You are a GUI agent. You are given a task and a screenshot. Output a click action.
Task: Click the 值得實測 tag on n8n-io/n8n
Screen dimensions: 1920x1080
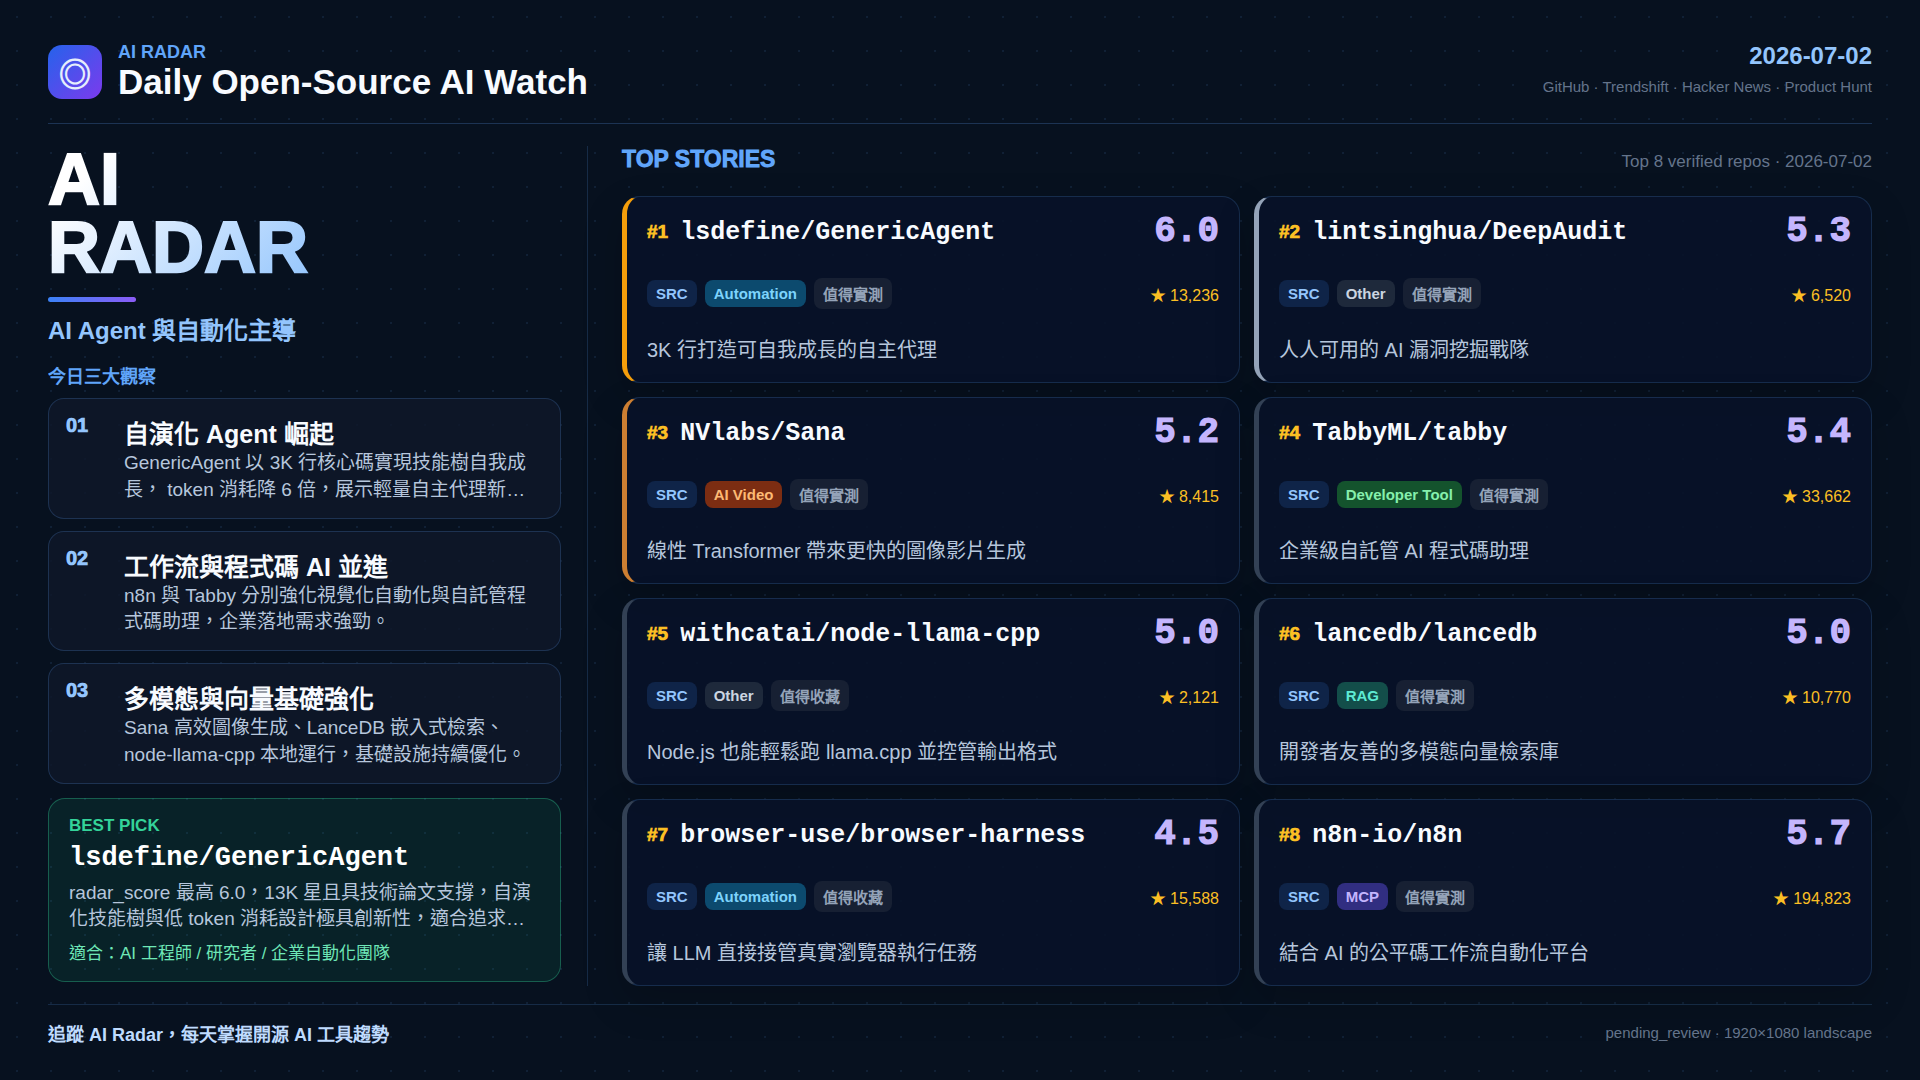click(1435, 897)
